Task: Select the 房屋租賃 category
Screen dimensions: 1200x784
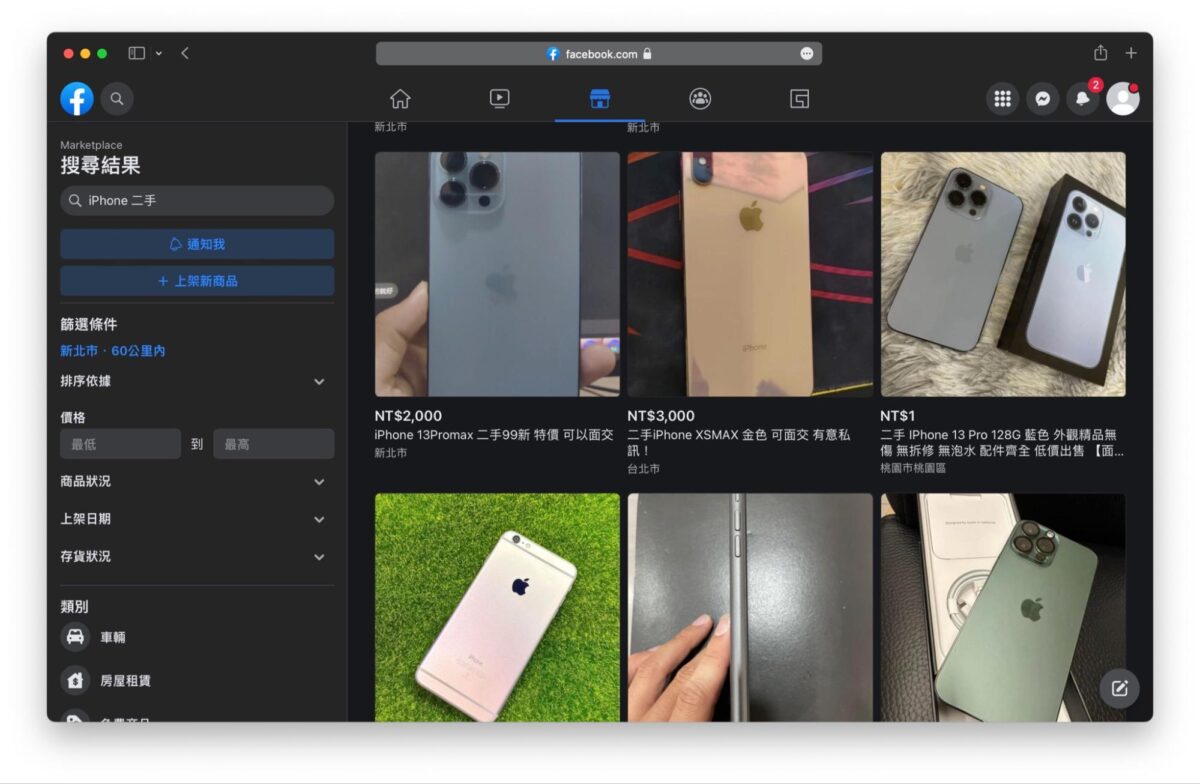Action: [197, 681]
